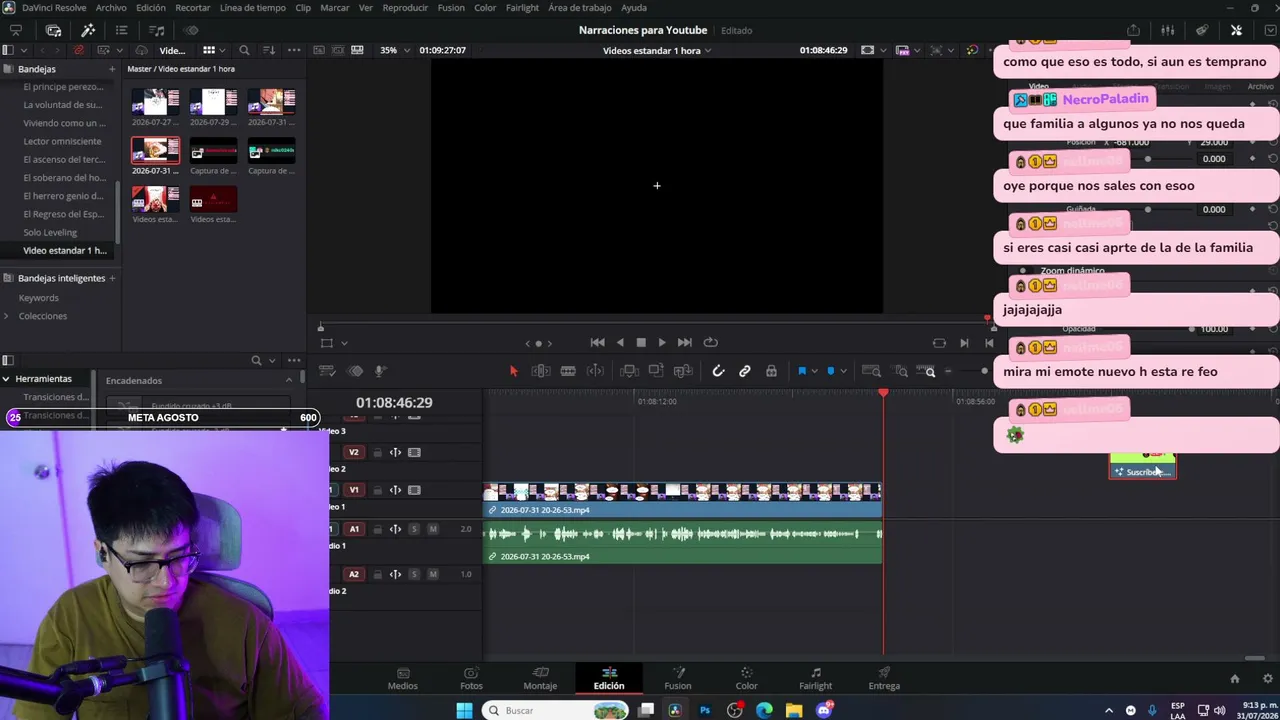Screen dimensions: 1280x720
Task: Click the Replace clip edit icon
Action: [683, 372]
